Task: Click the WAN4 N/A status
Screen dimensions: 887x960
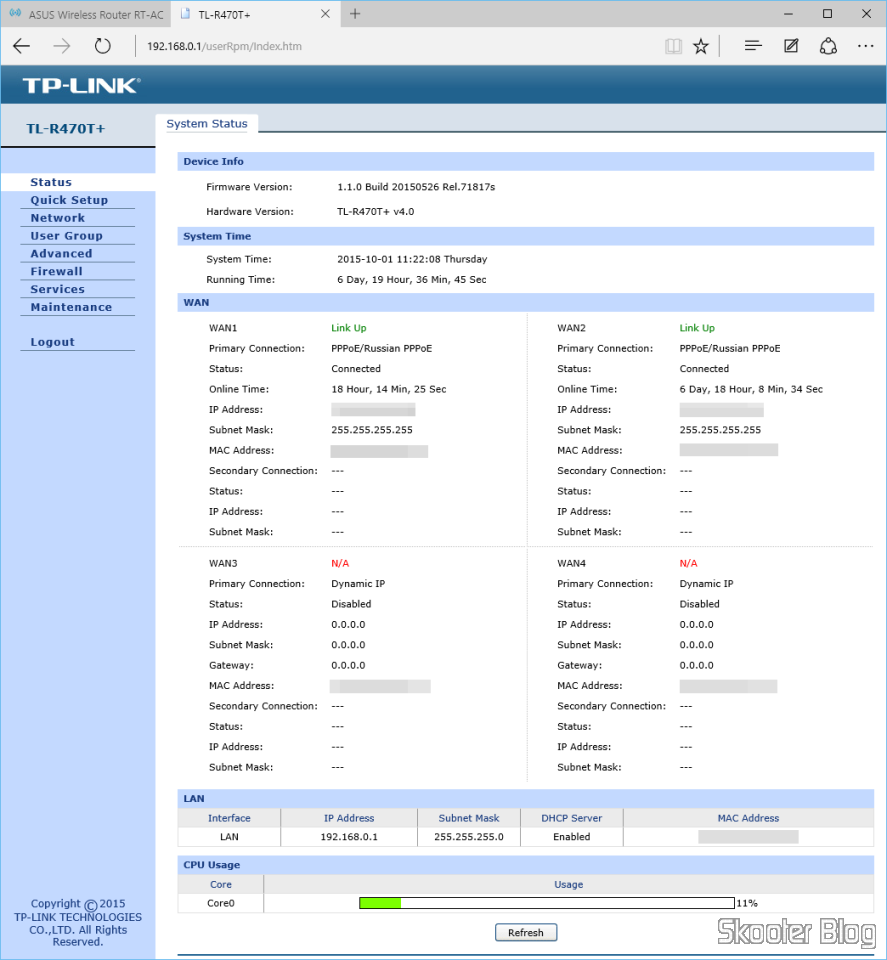Action: pos(689,563)
